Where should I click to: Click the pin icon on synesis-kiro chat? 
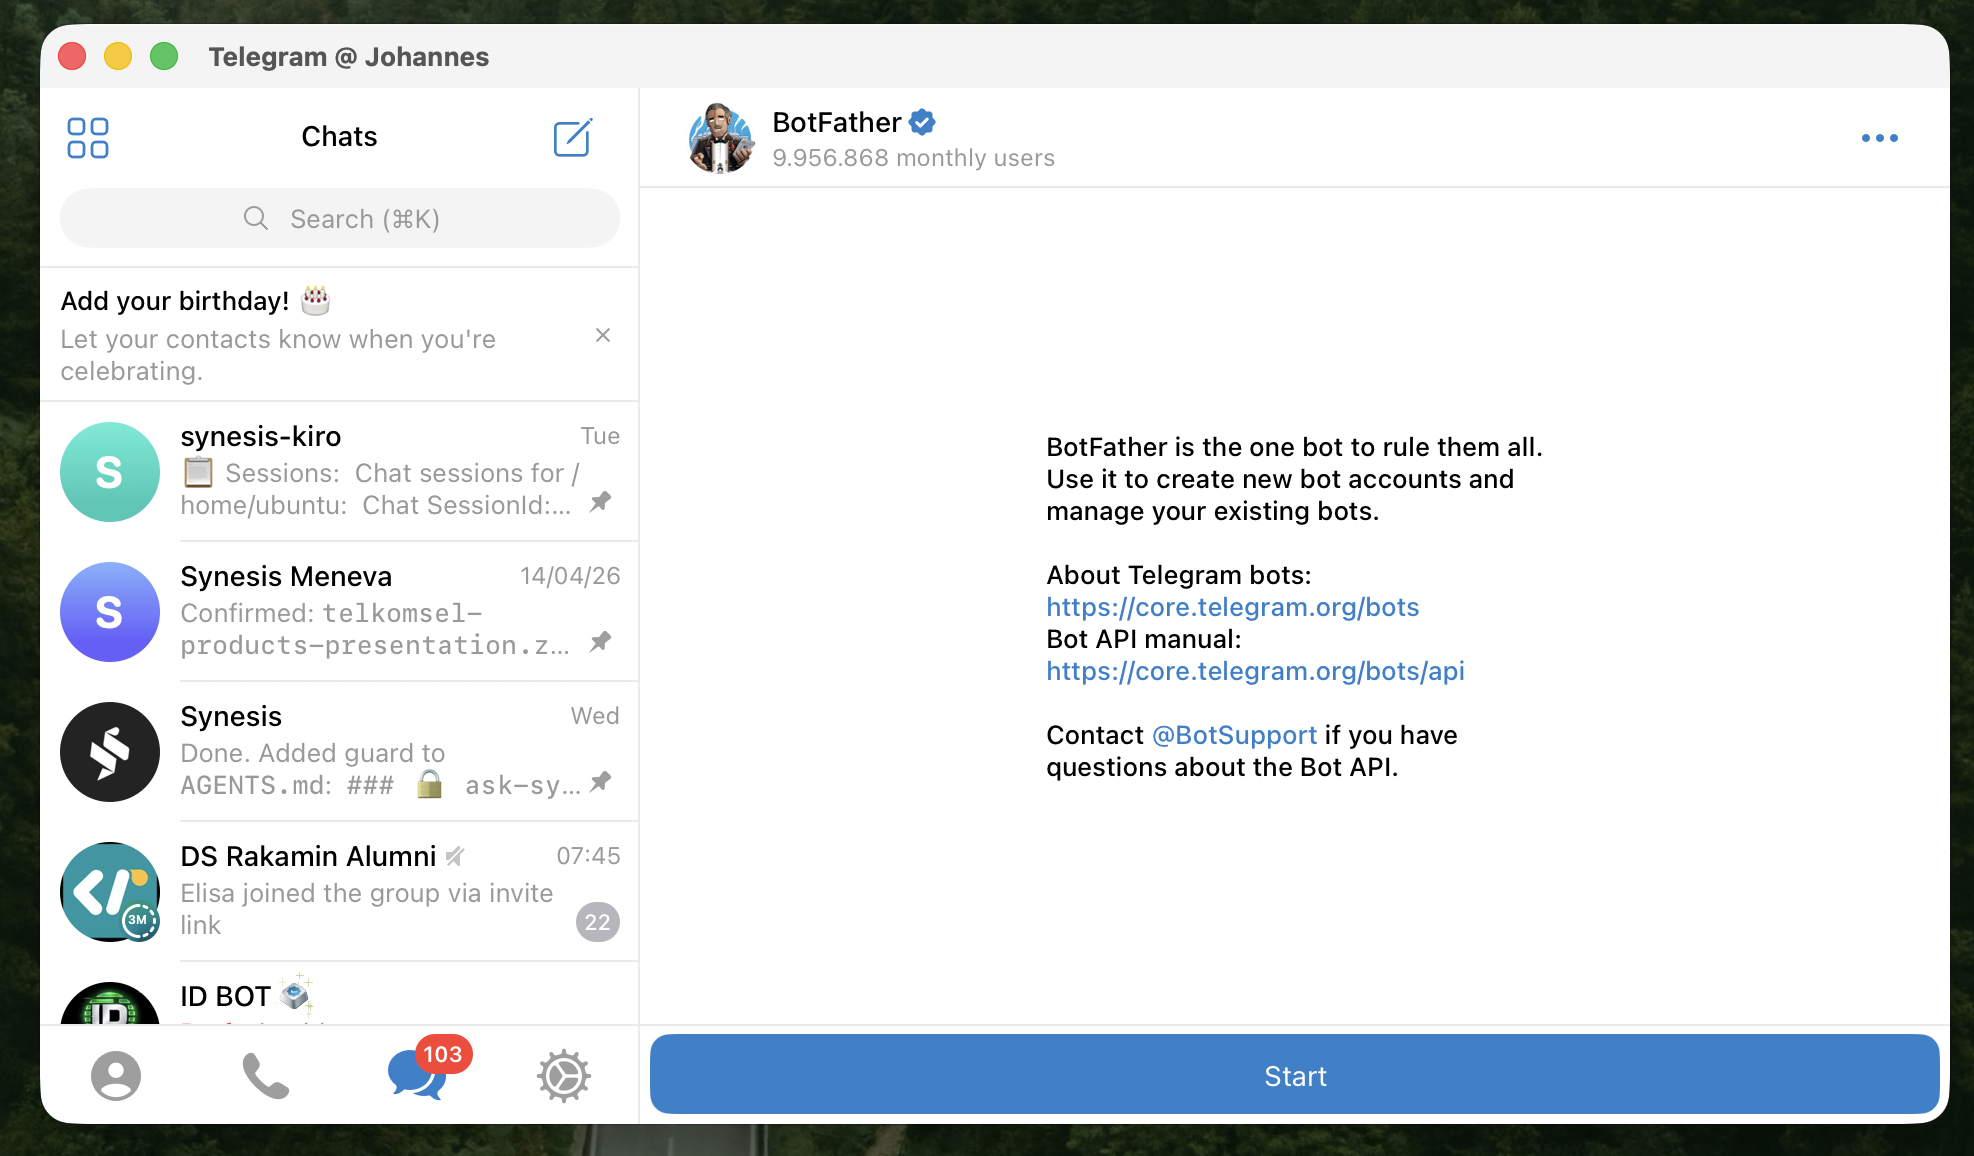[600, 502]
